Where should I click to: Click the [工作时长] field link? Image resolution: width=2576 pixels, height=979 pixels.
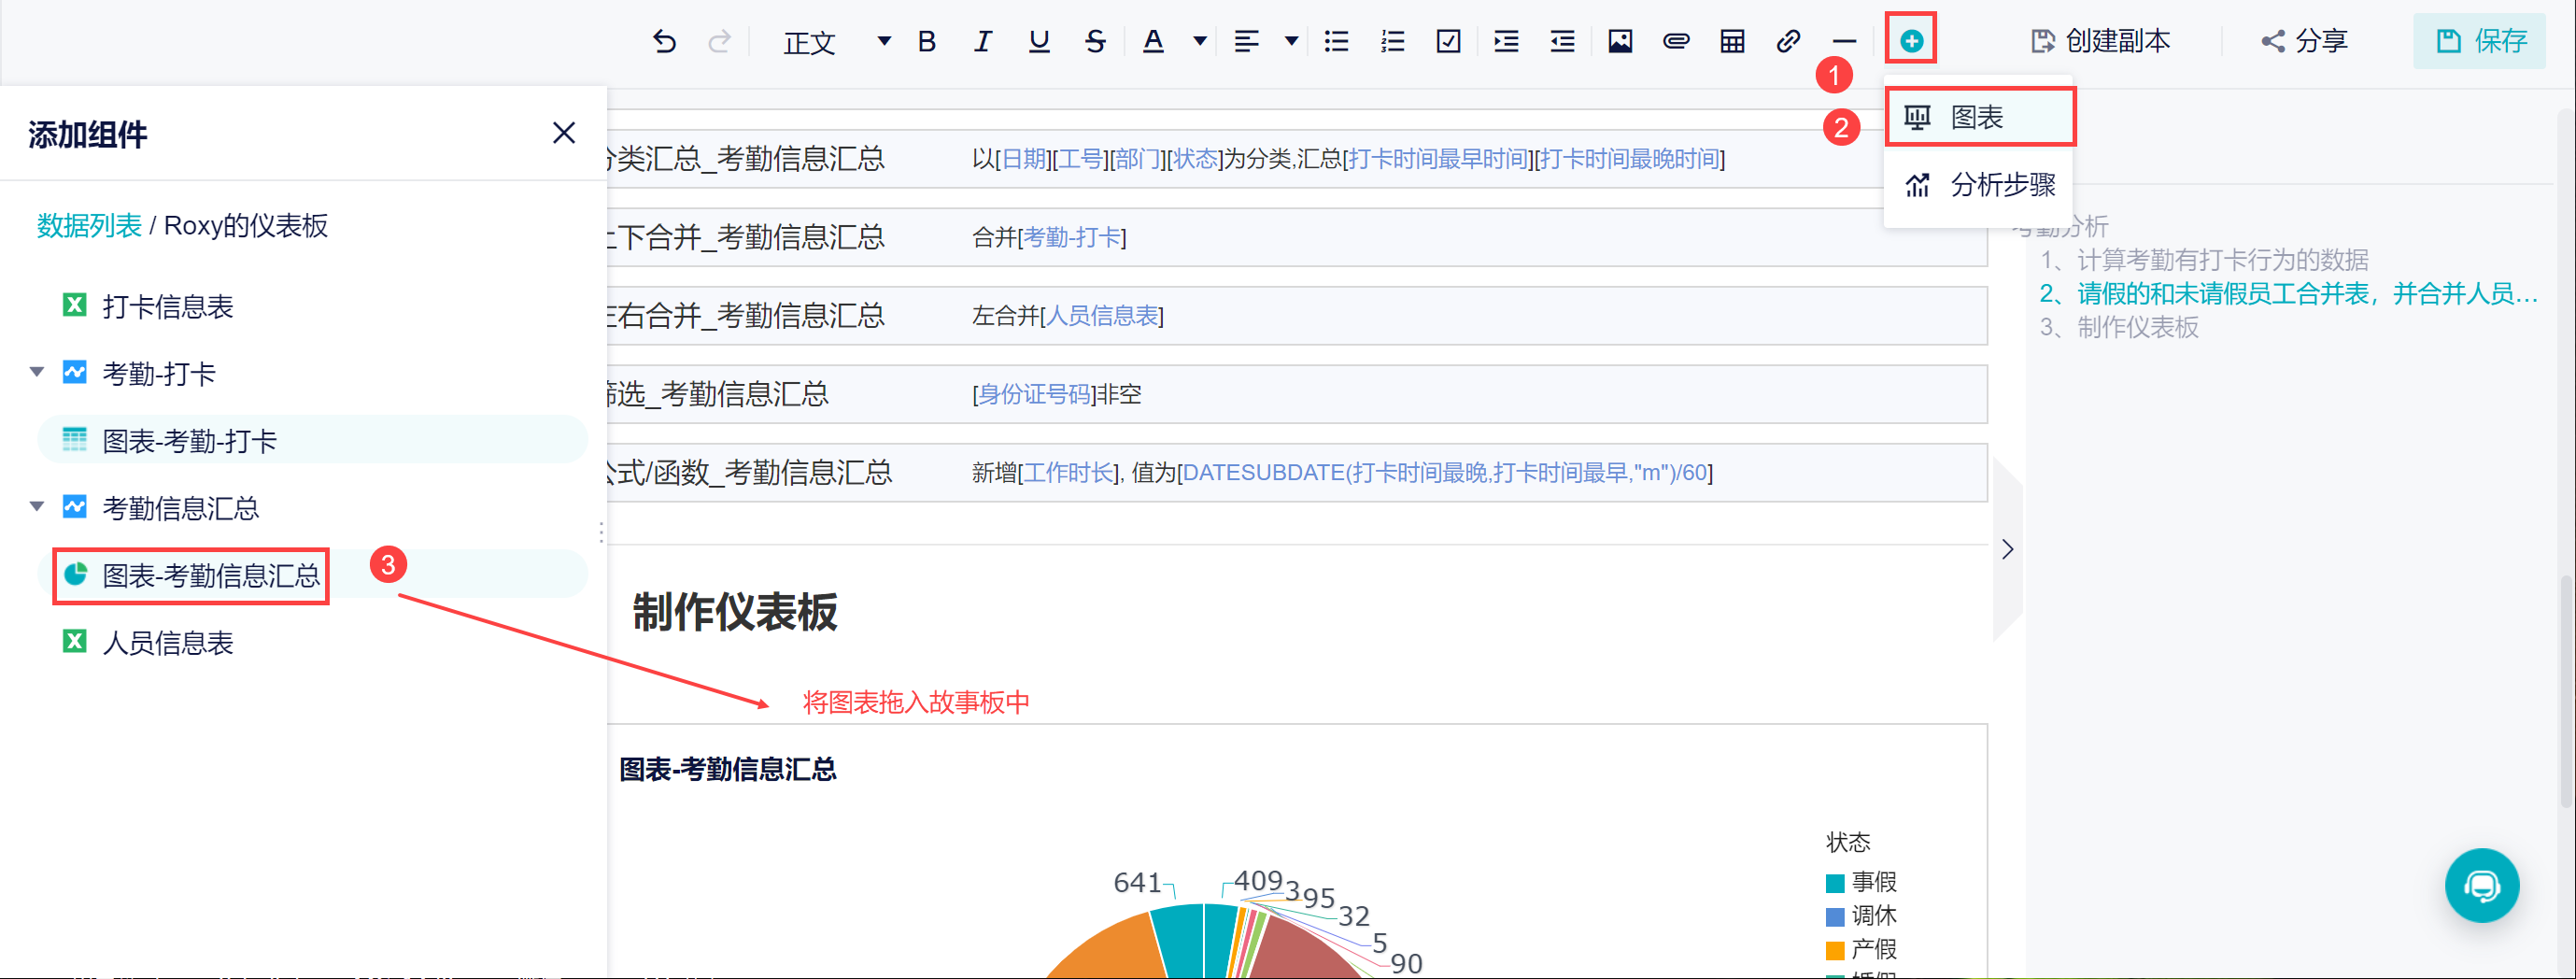1069,472
